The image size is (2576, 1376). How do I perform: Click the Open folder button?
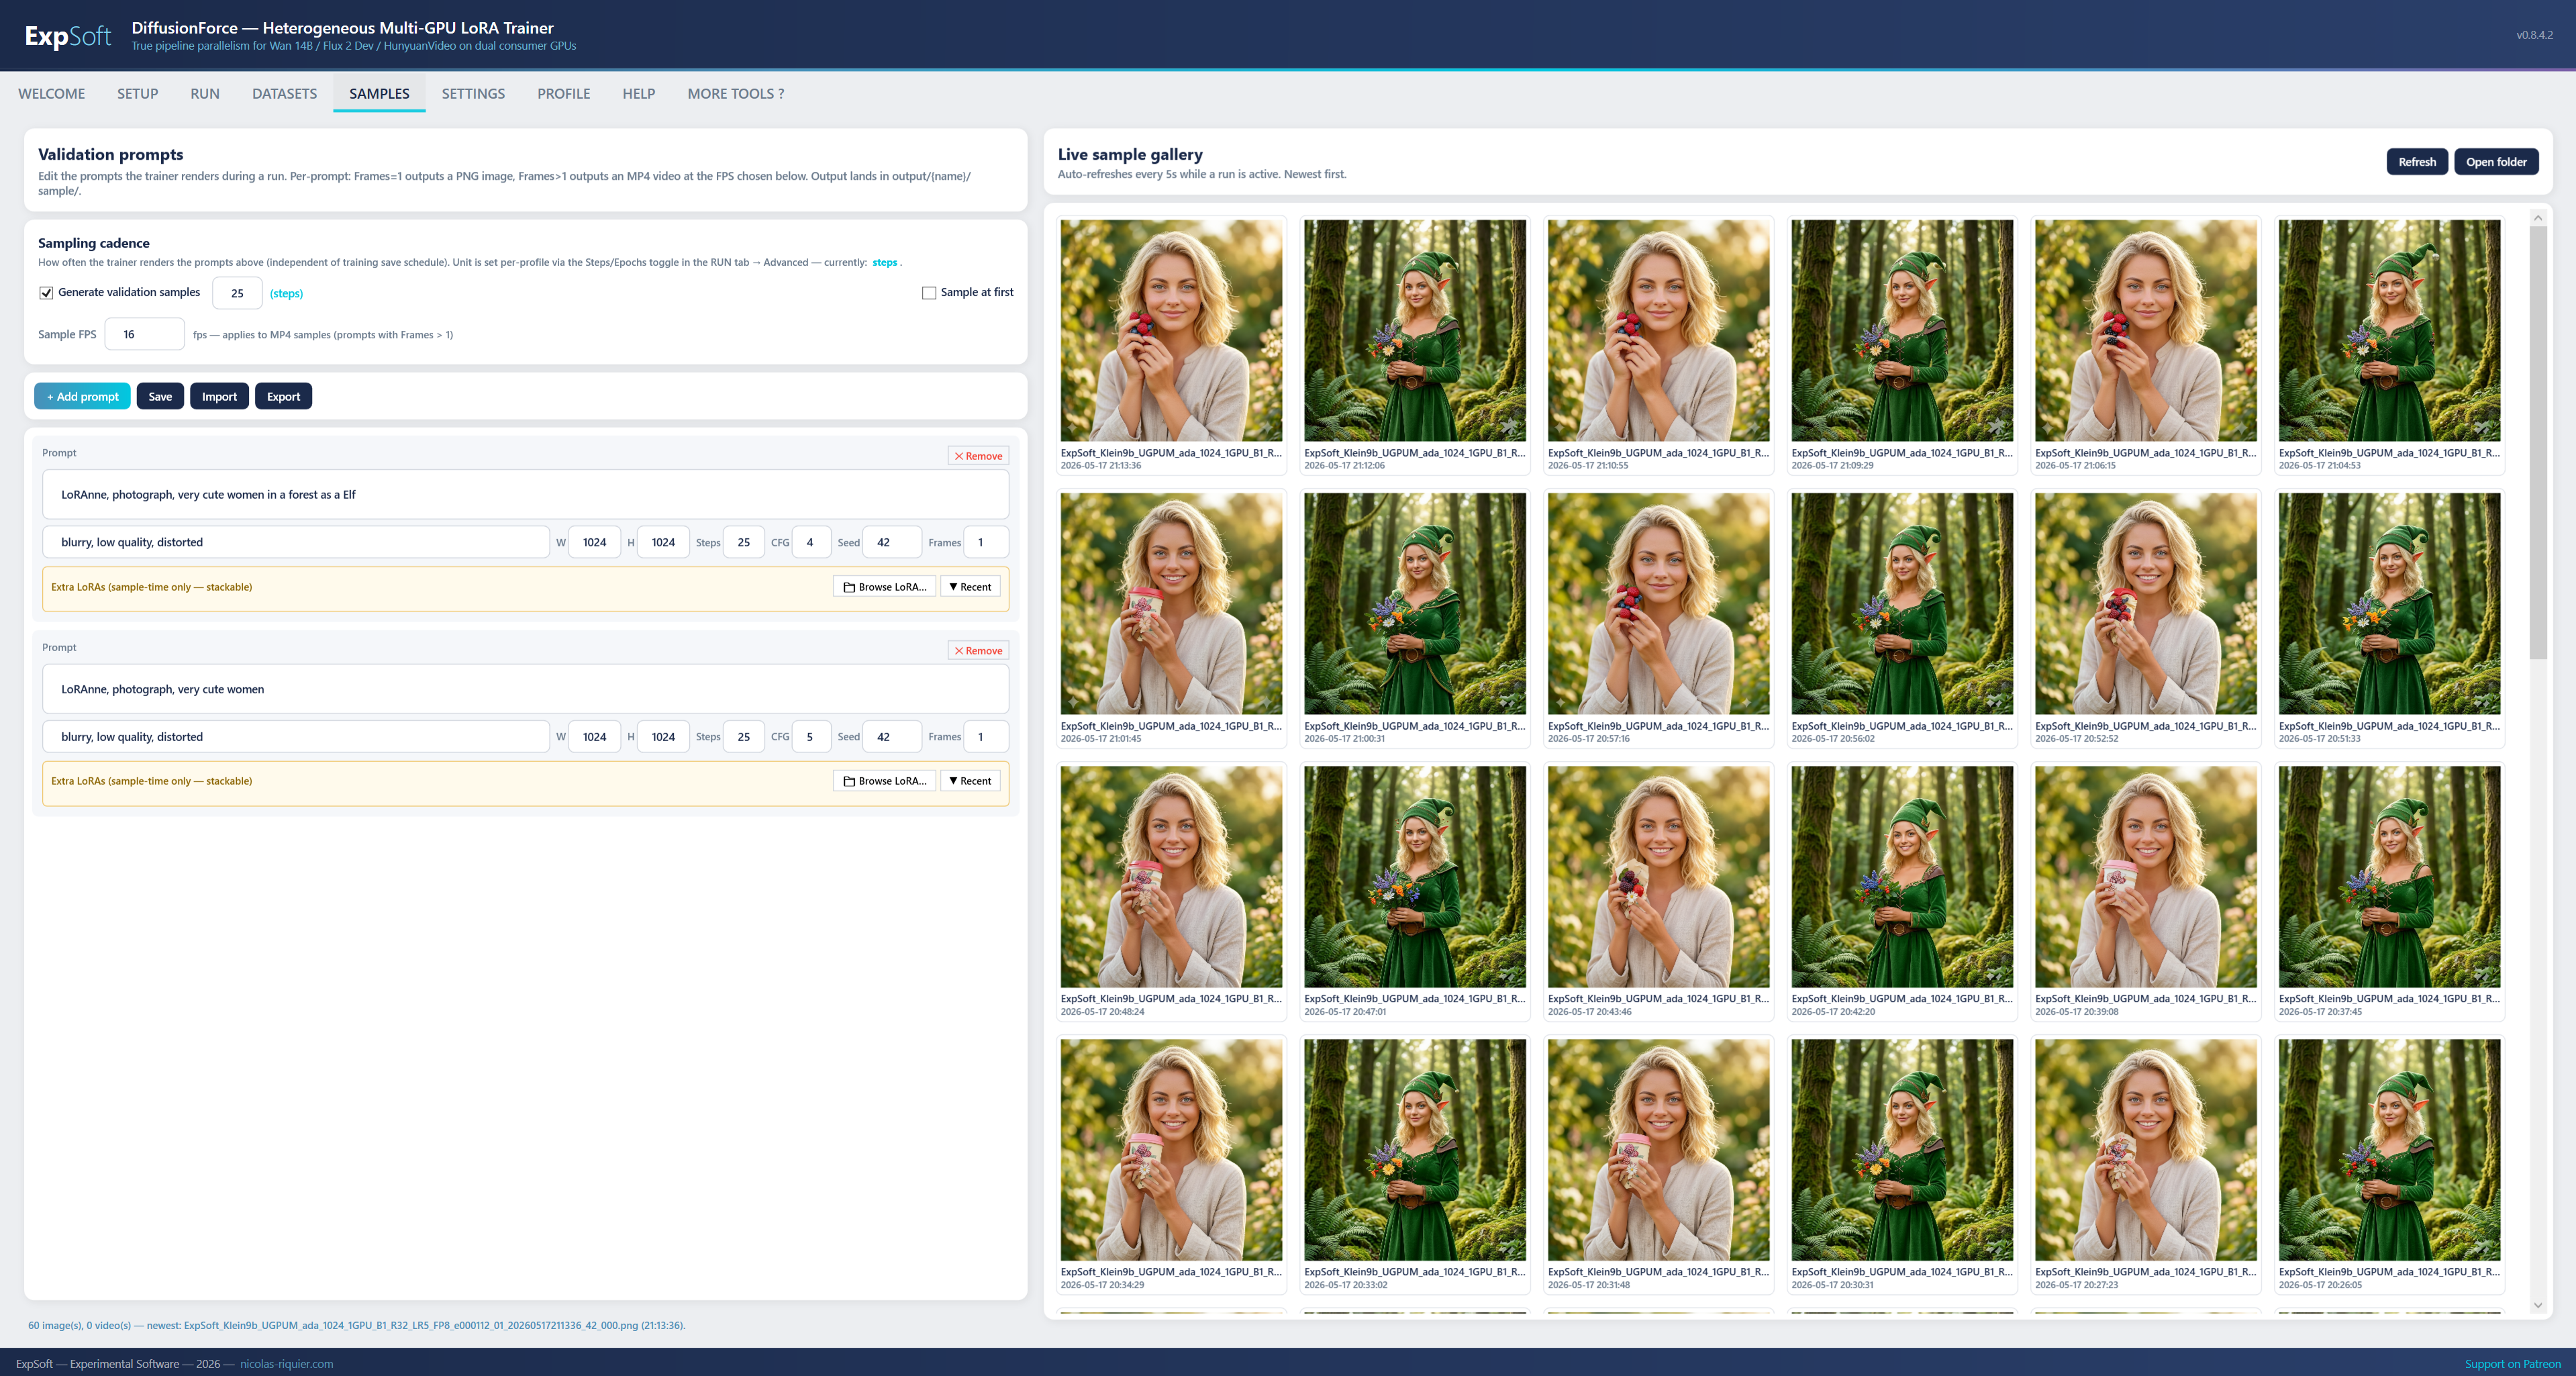pyautogui.click(x=2496, y=161)
